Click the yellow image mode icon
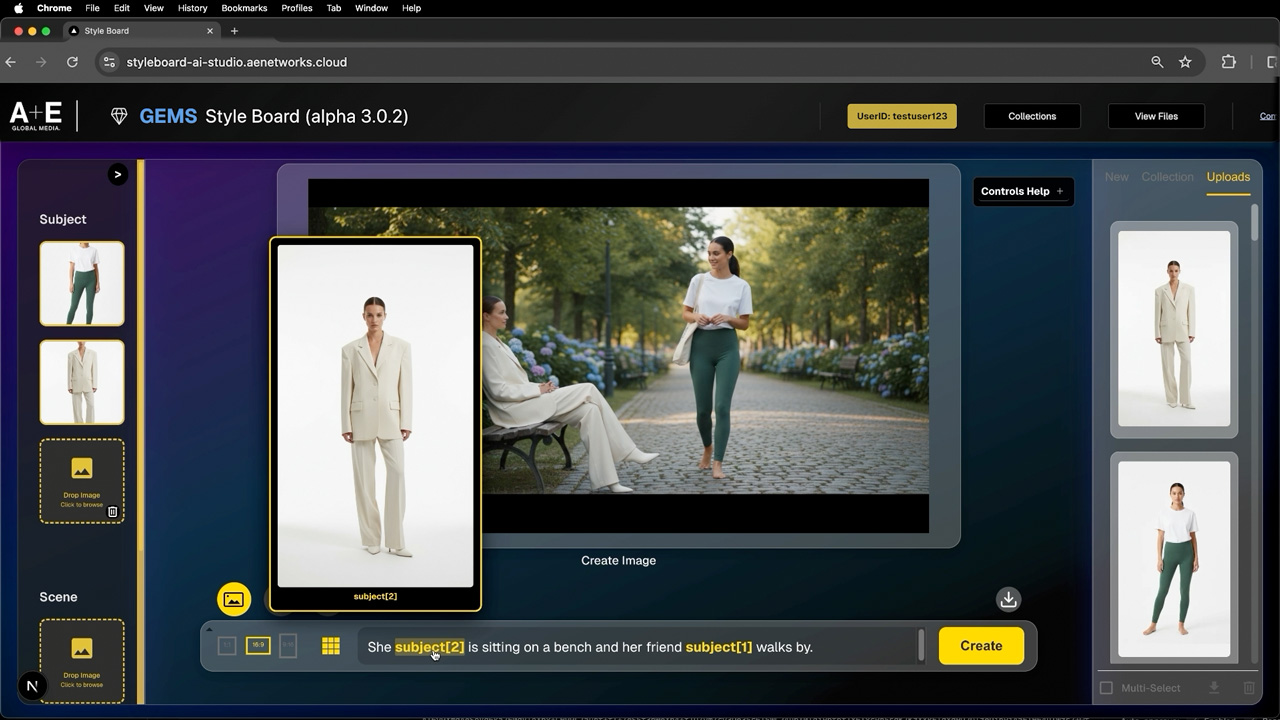This screenshot has height=720, width=1280. pos(234,599)
